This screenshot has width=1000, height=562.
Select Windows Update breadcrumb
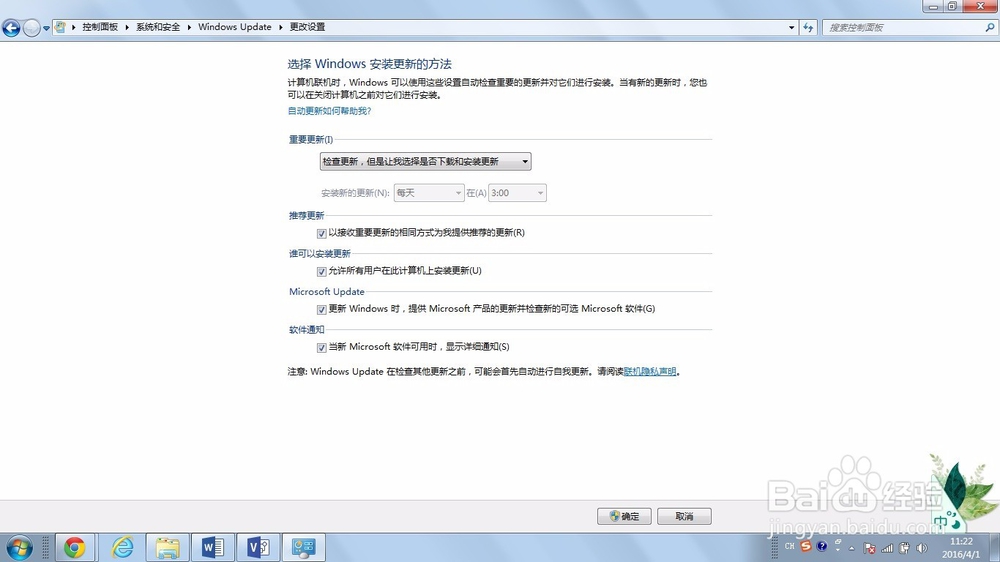[235, 27]
